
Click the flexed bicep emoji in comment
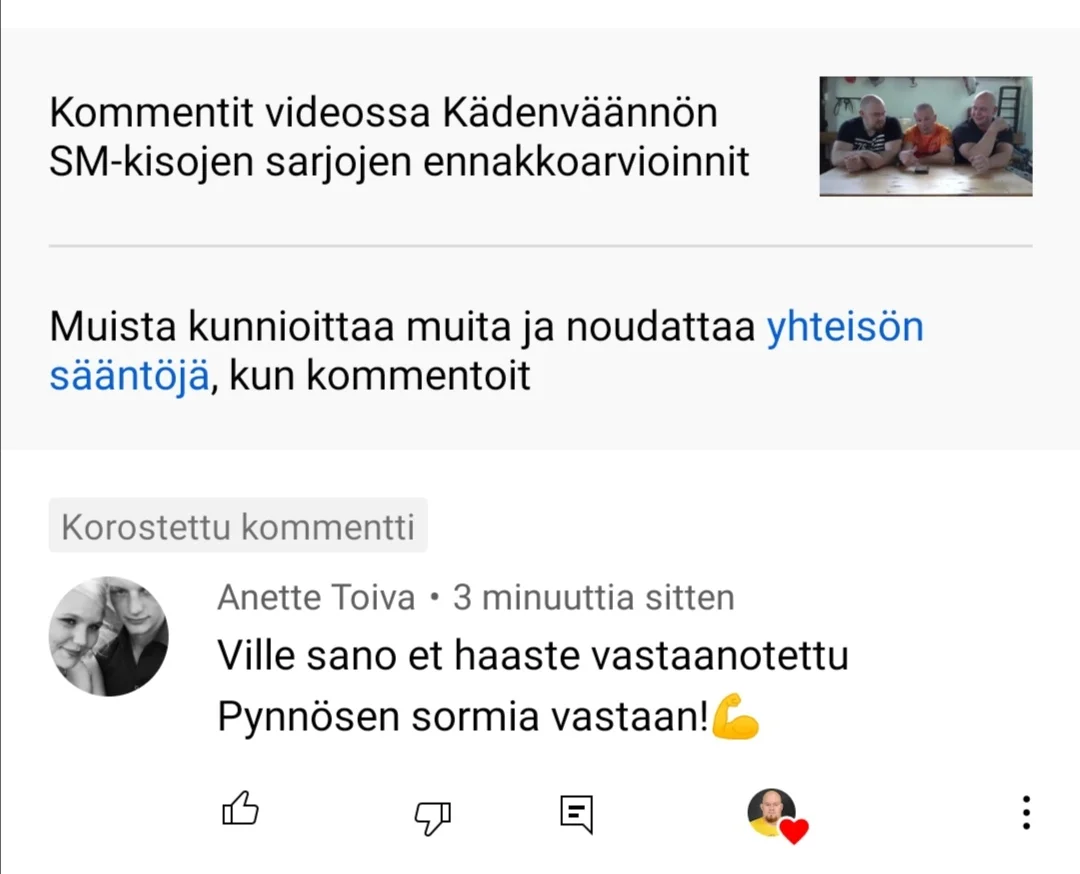point(735,716)
